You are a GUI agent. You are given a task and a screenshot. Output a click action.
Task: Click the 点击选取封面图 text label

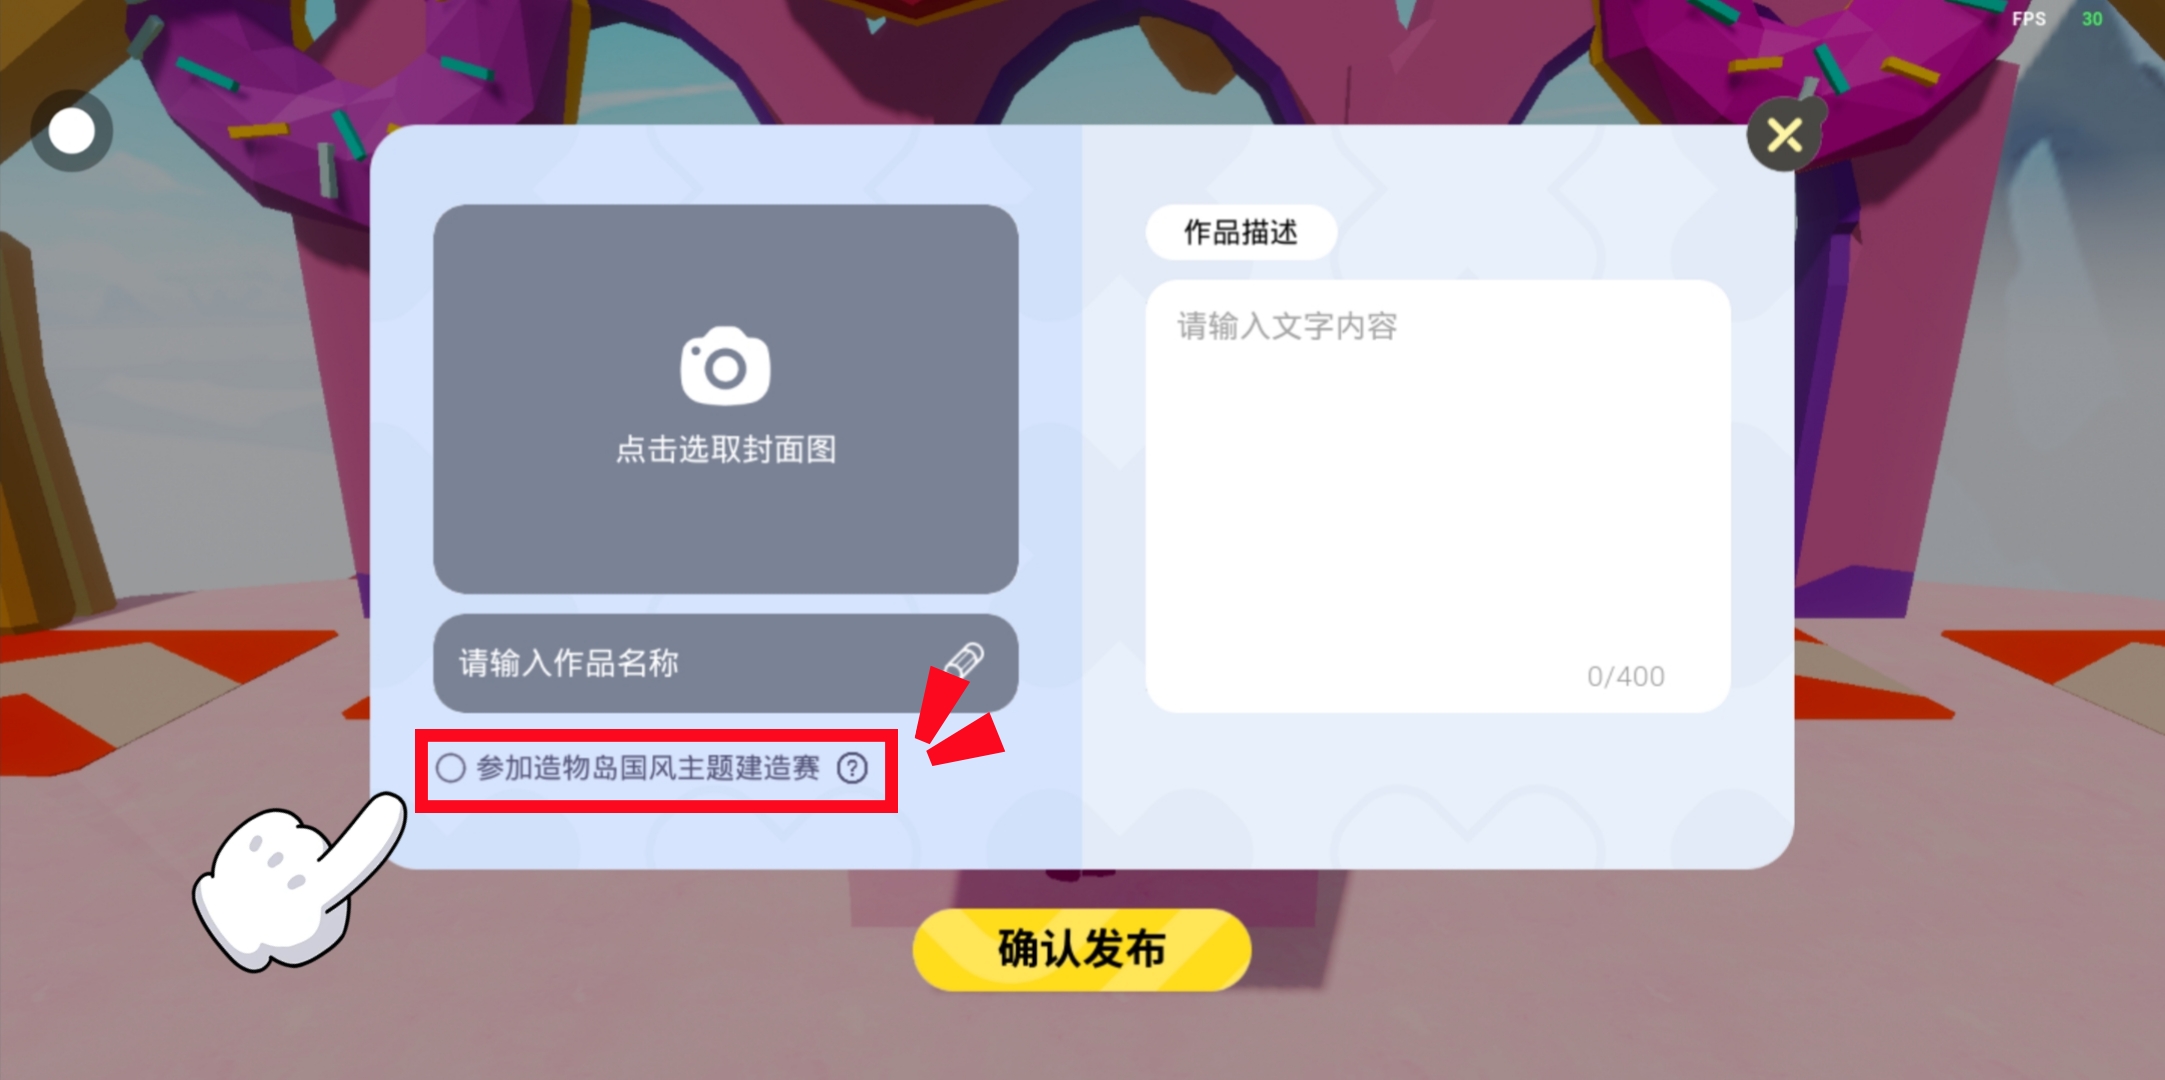(x=726, y=449)
